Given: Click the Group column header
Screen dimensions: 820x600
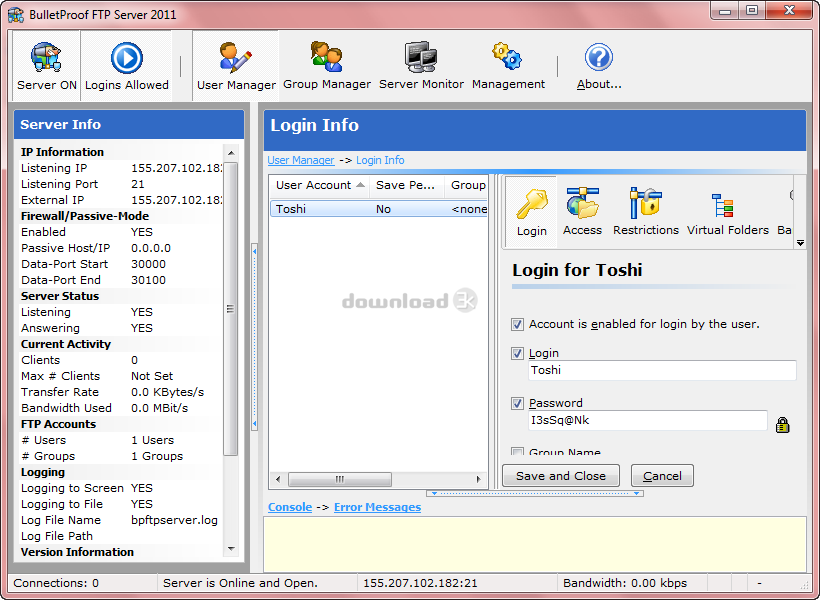Looking at the screenshot, I should pos(466,185).
